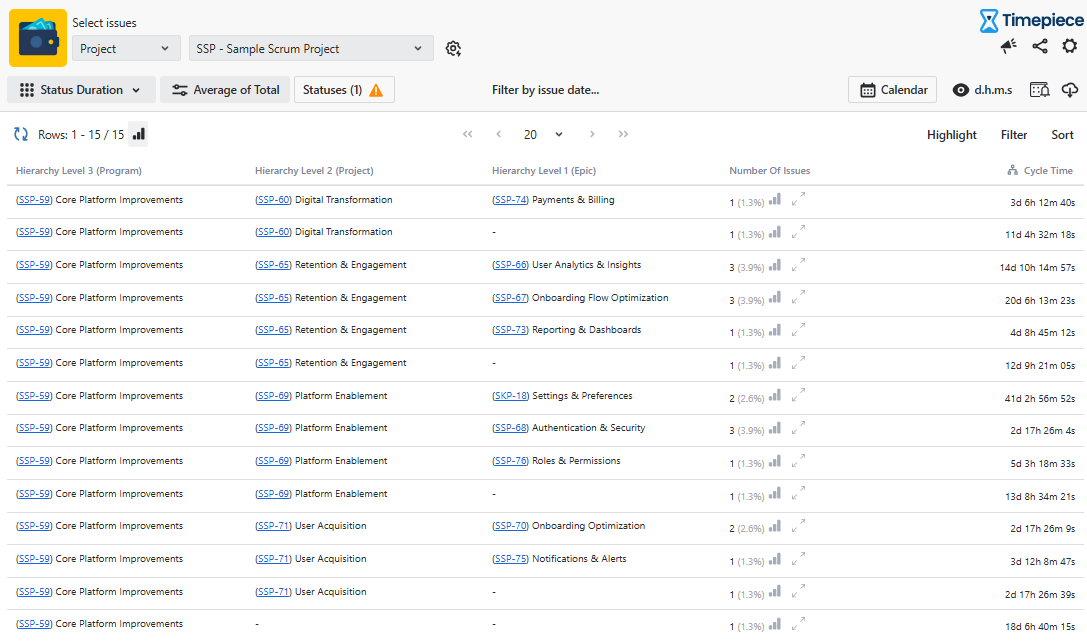Open the Timepiece settings gear icon
The height and width of the screenshot is (642, 1087).
point(1070,46)
